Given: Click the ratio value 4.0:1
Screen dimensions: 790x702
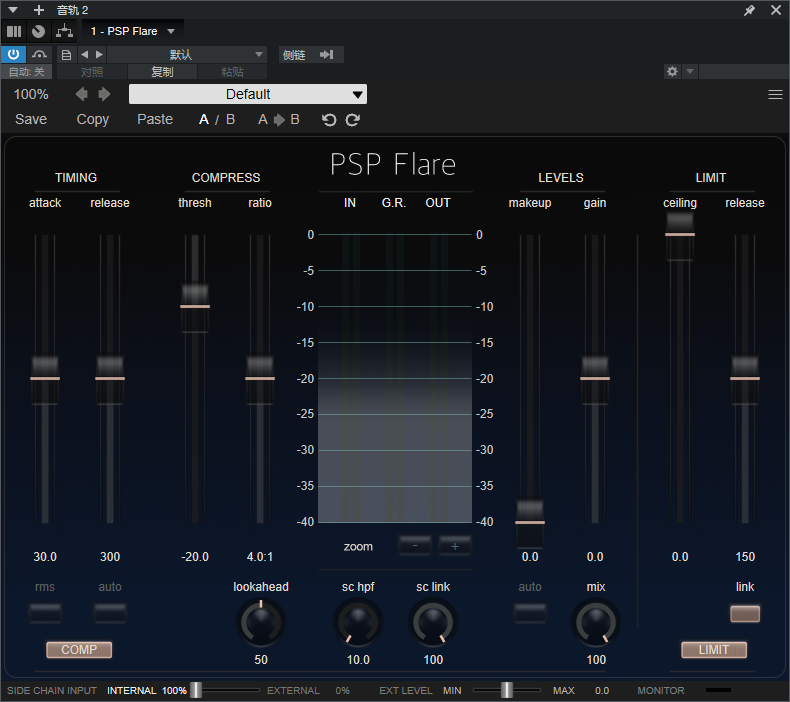Looking at the screenshot, I should (260, 557).
